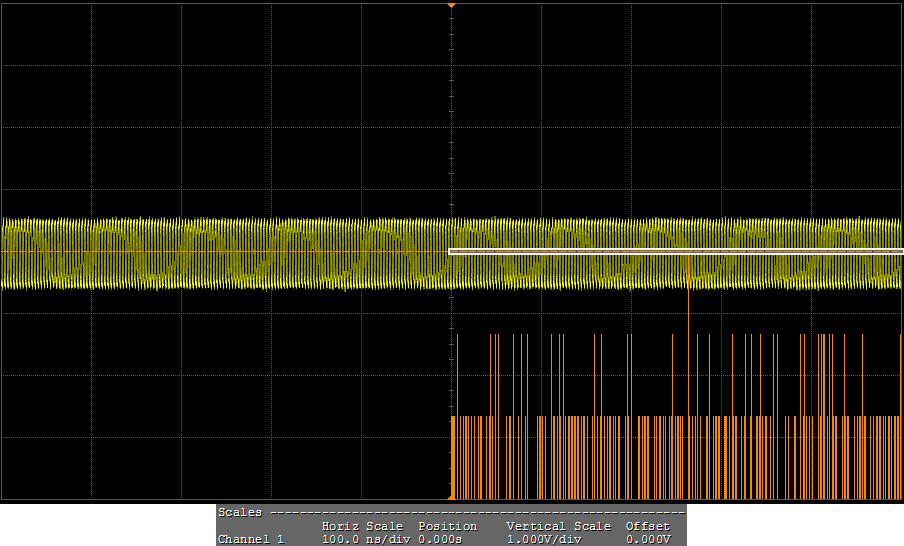904x546 pixels.
Task: Select the white horizontal histogram window bar
Action: 675,252
